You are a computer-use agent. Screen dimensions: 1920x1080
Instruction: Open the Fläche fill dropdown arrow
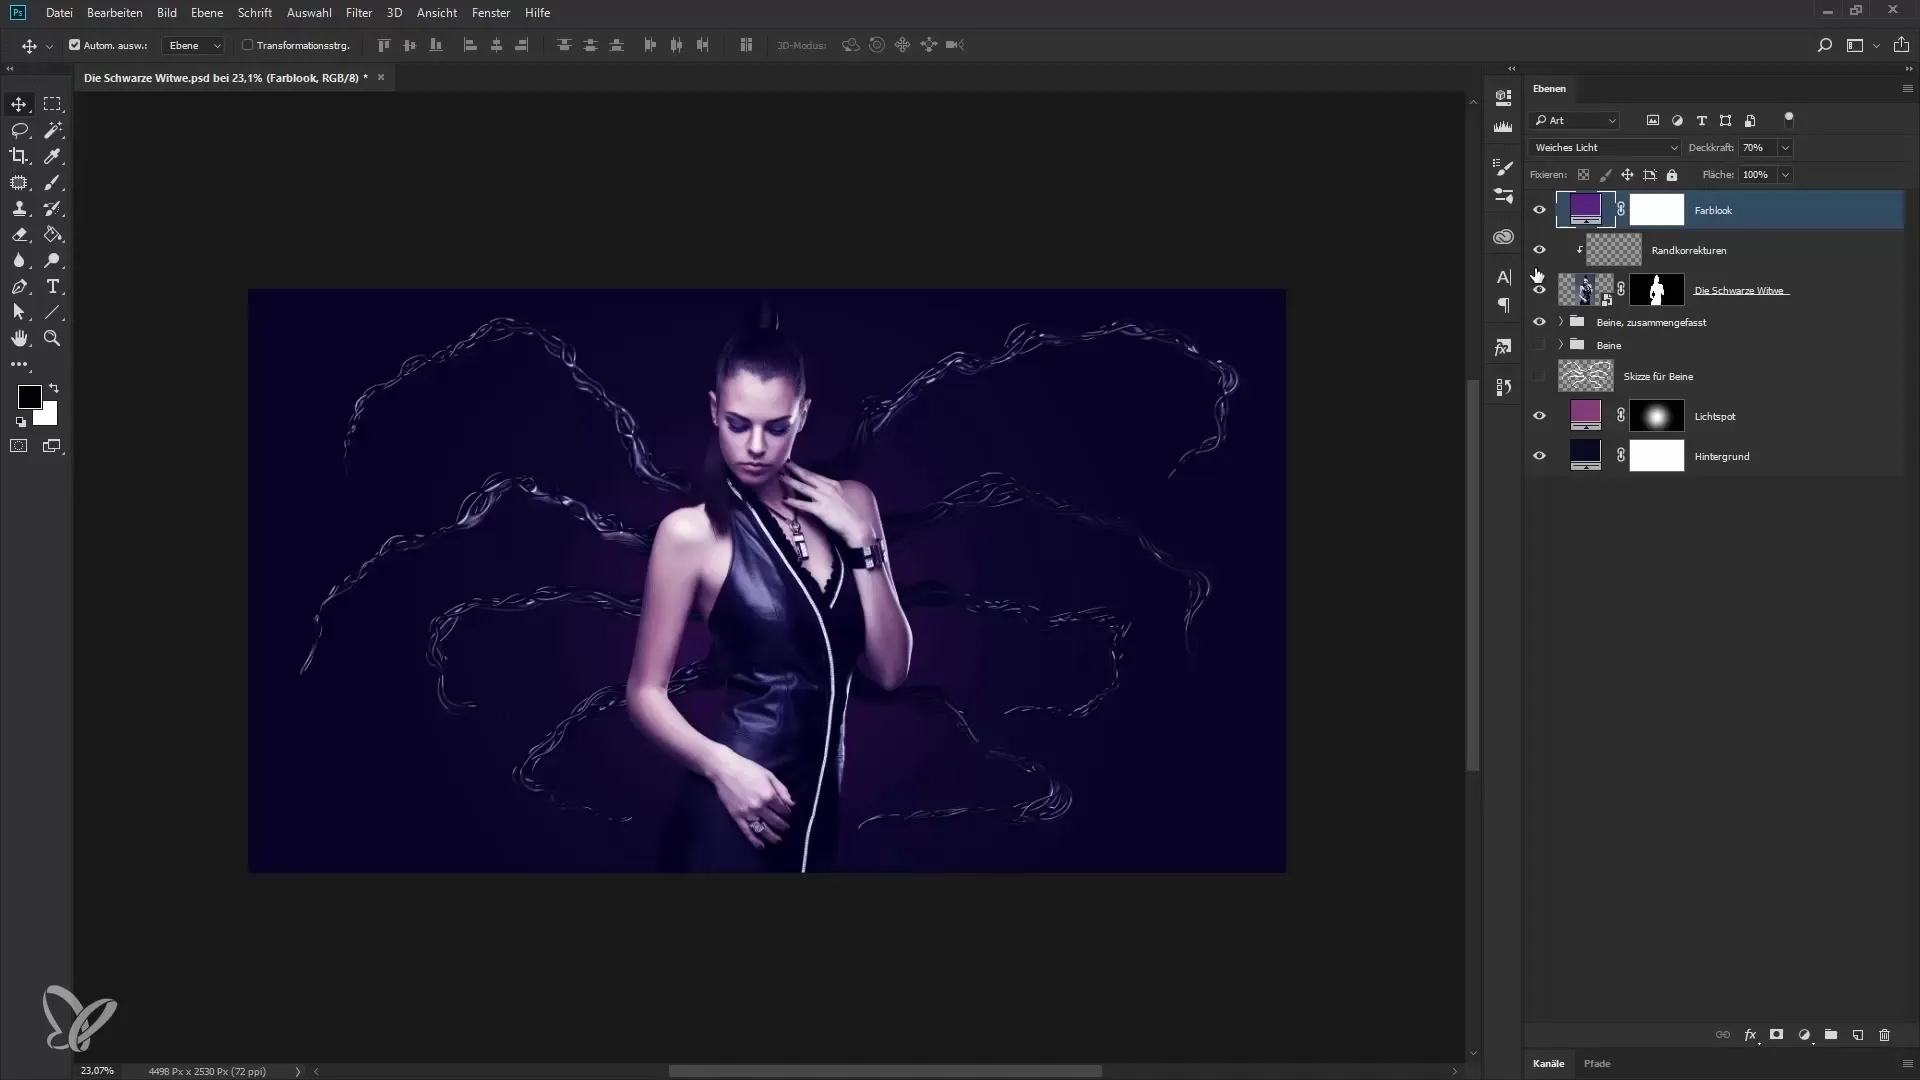(1785, 175)
